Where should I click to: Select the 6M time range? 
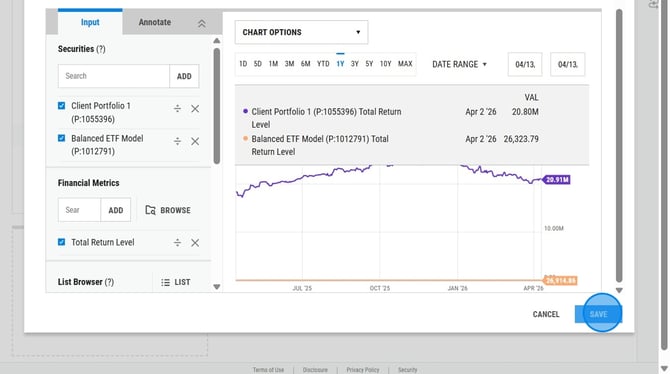(306, 64)
